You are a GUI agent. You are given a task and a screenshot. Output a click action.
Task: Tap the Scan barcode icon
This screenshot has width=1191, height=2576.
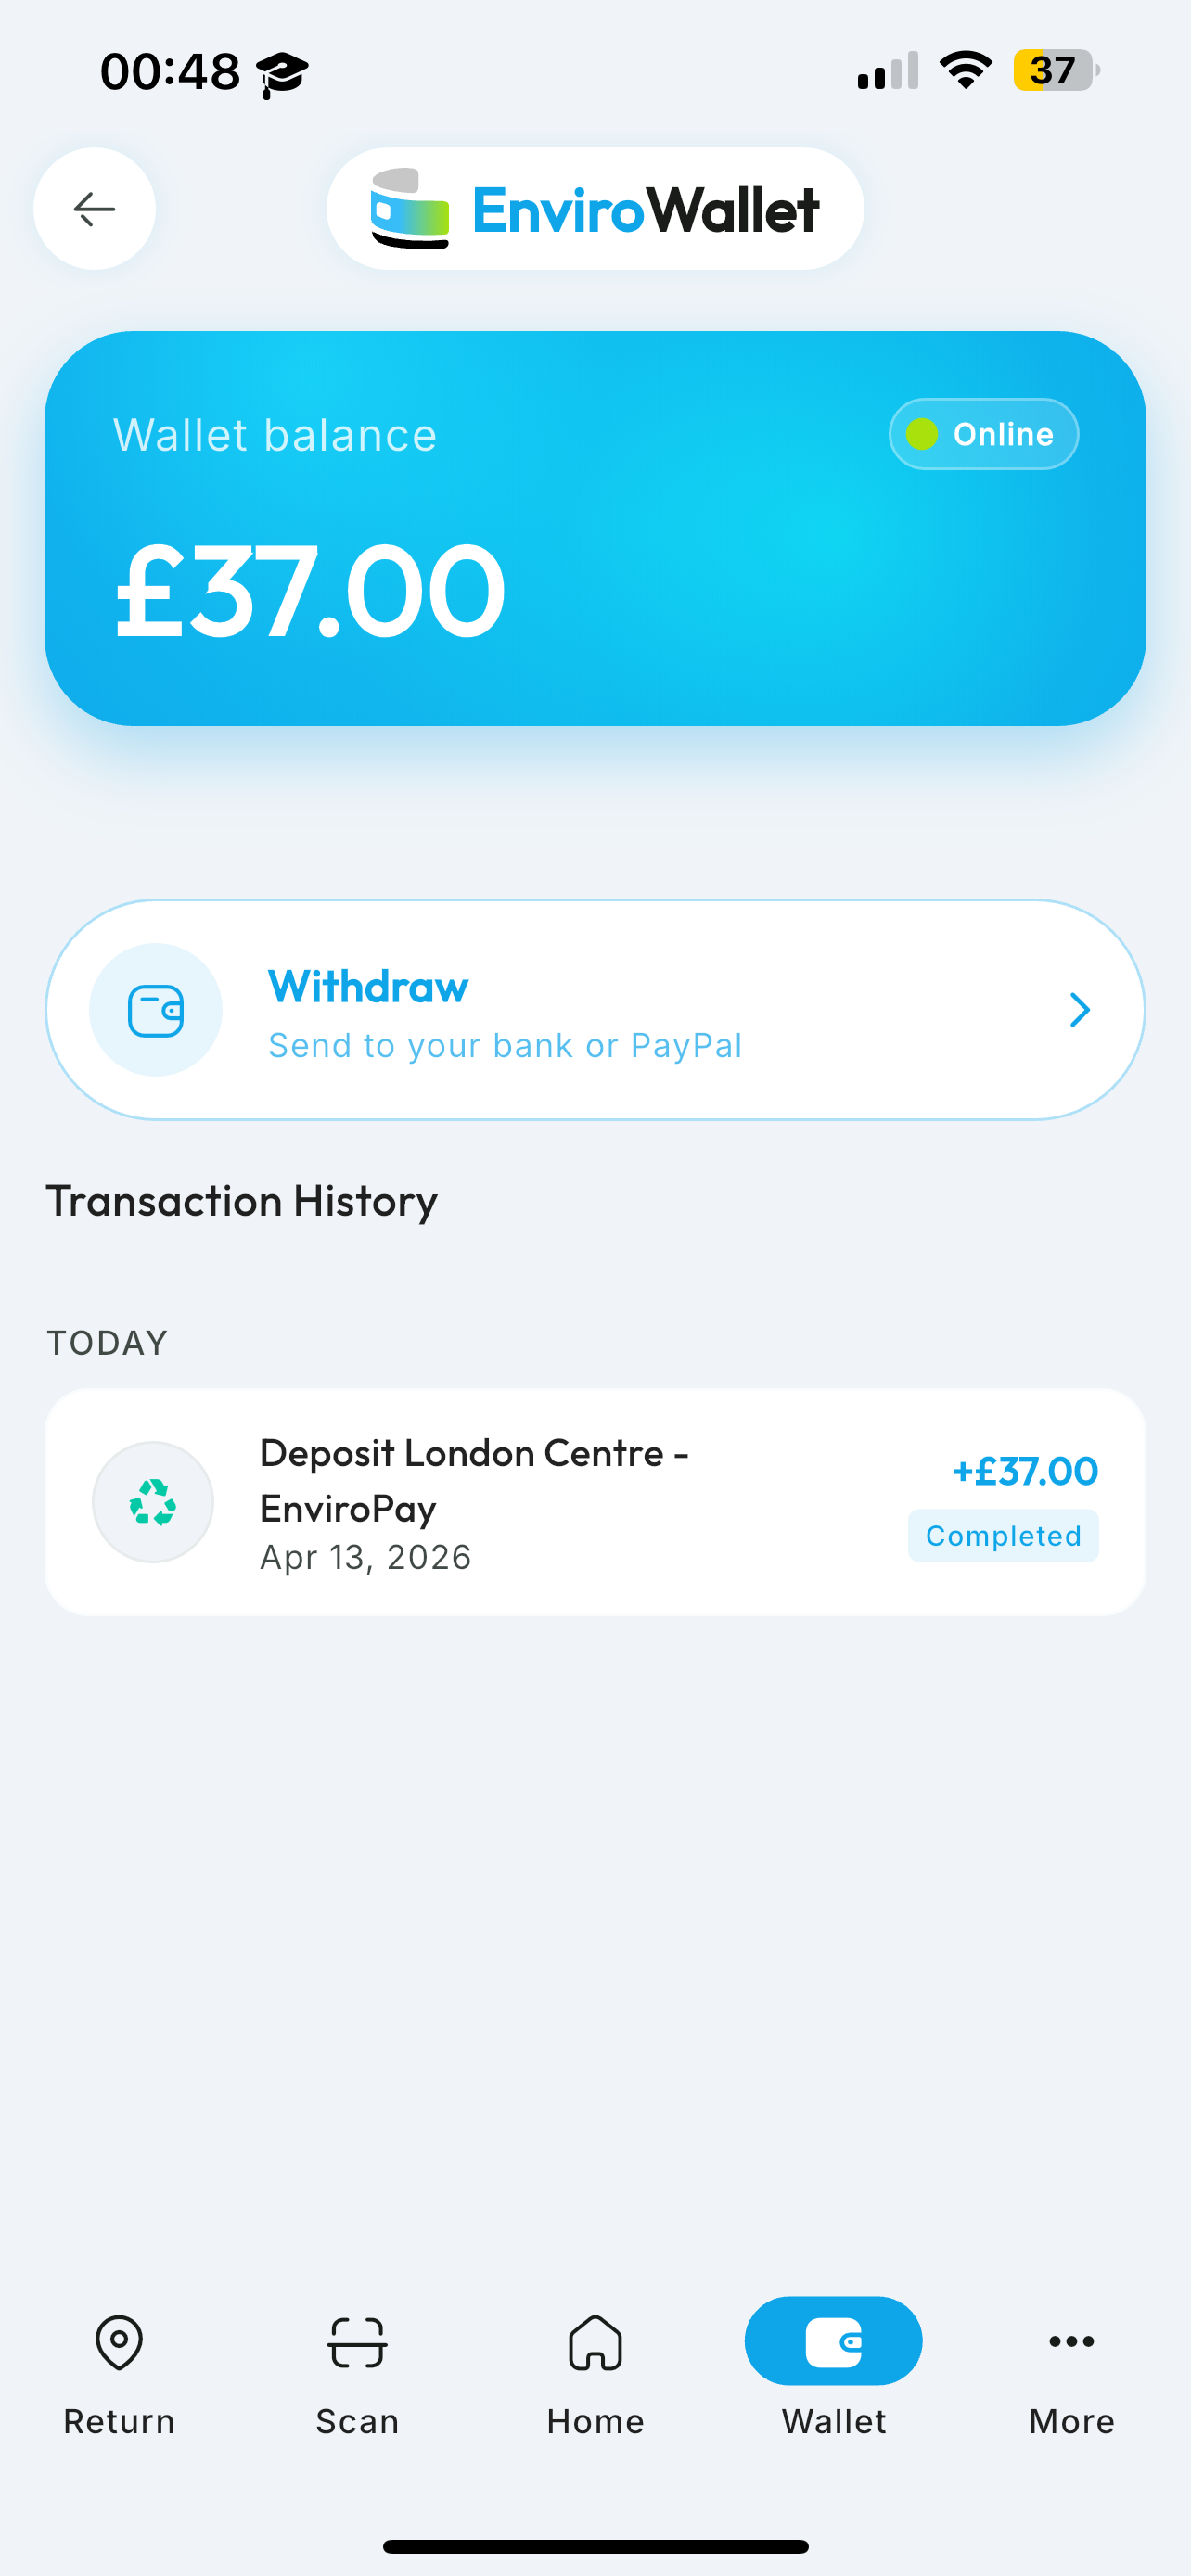(357, 2342)
